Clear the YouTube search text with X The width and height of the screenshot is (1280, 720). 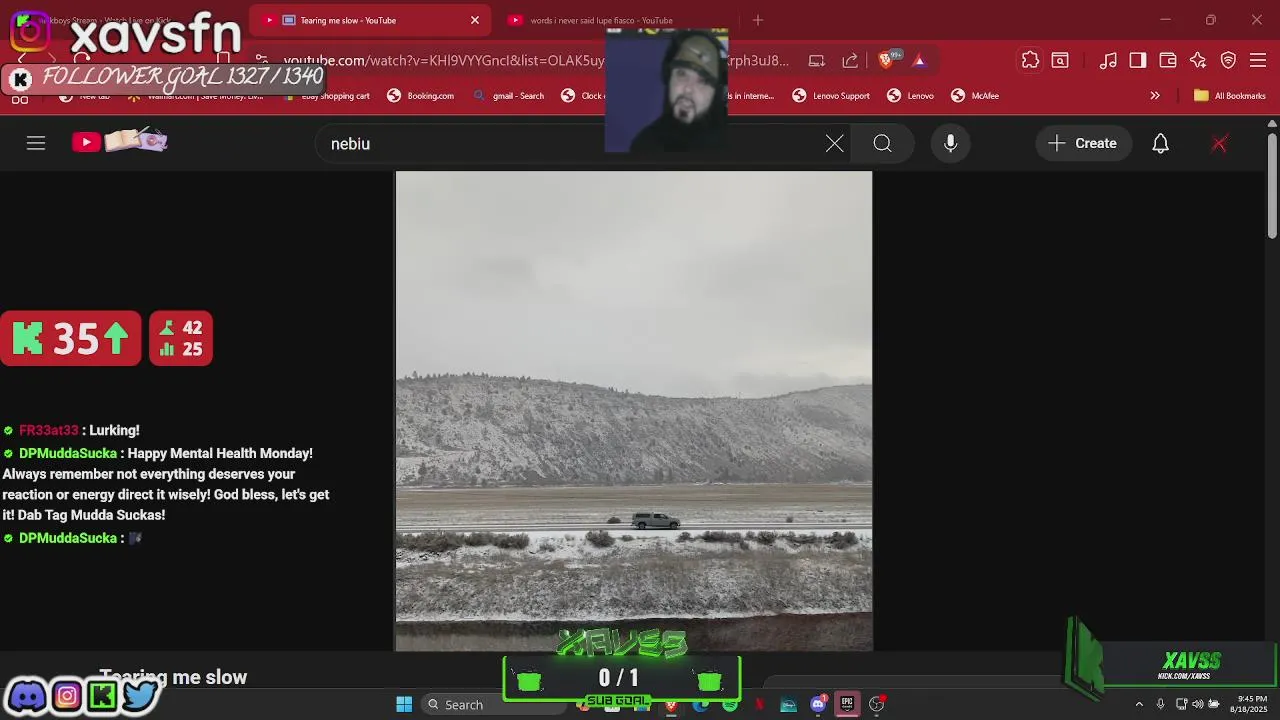point(834,143)
